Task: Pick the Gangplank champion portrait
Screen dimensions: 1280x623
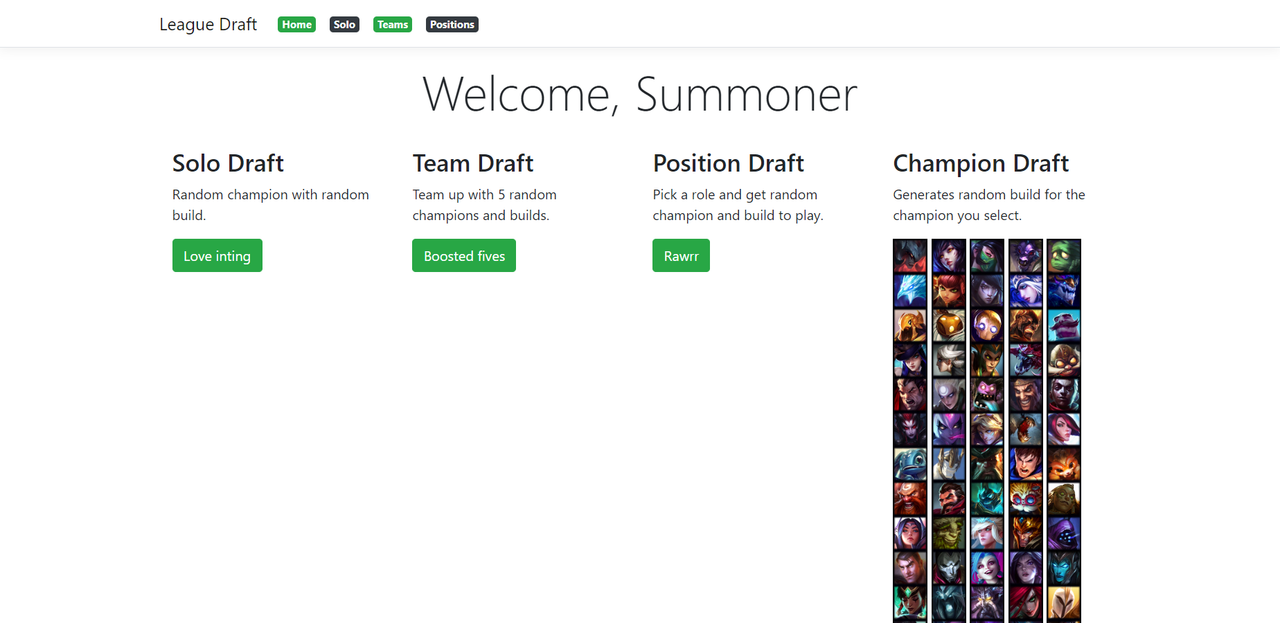Action: coord(987,463)
